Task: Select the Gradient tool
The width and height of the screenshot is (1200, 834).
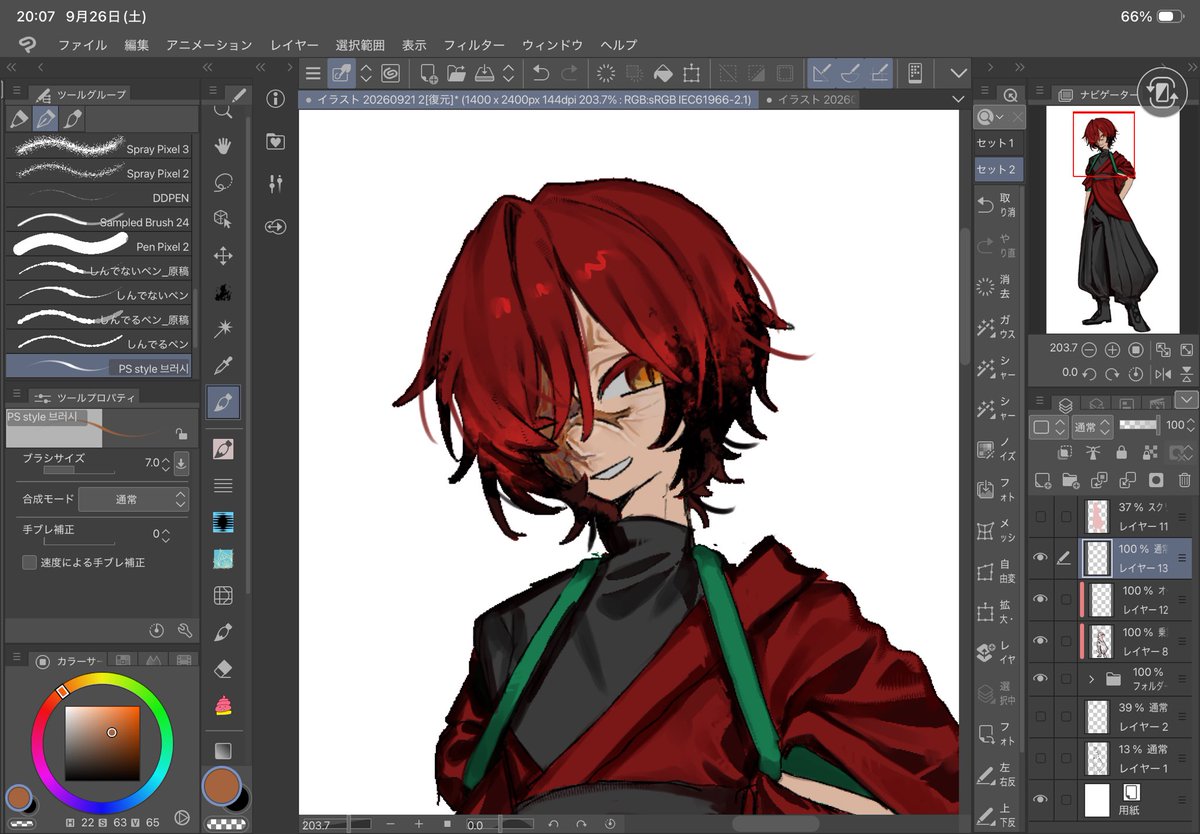Action: tap(223, 750)
